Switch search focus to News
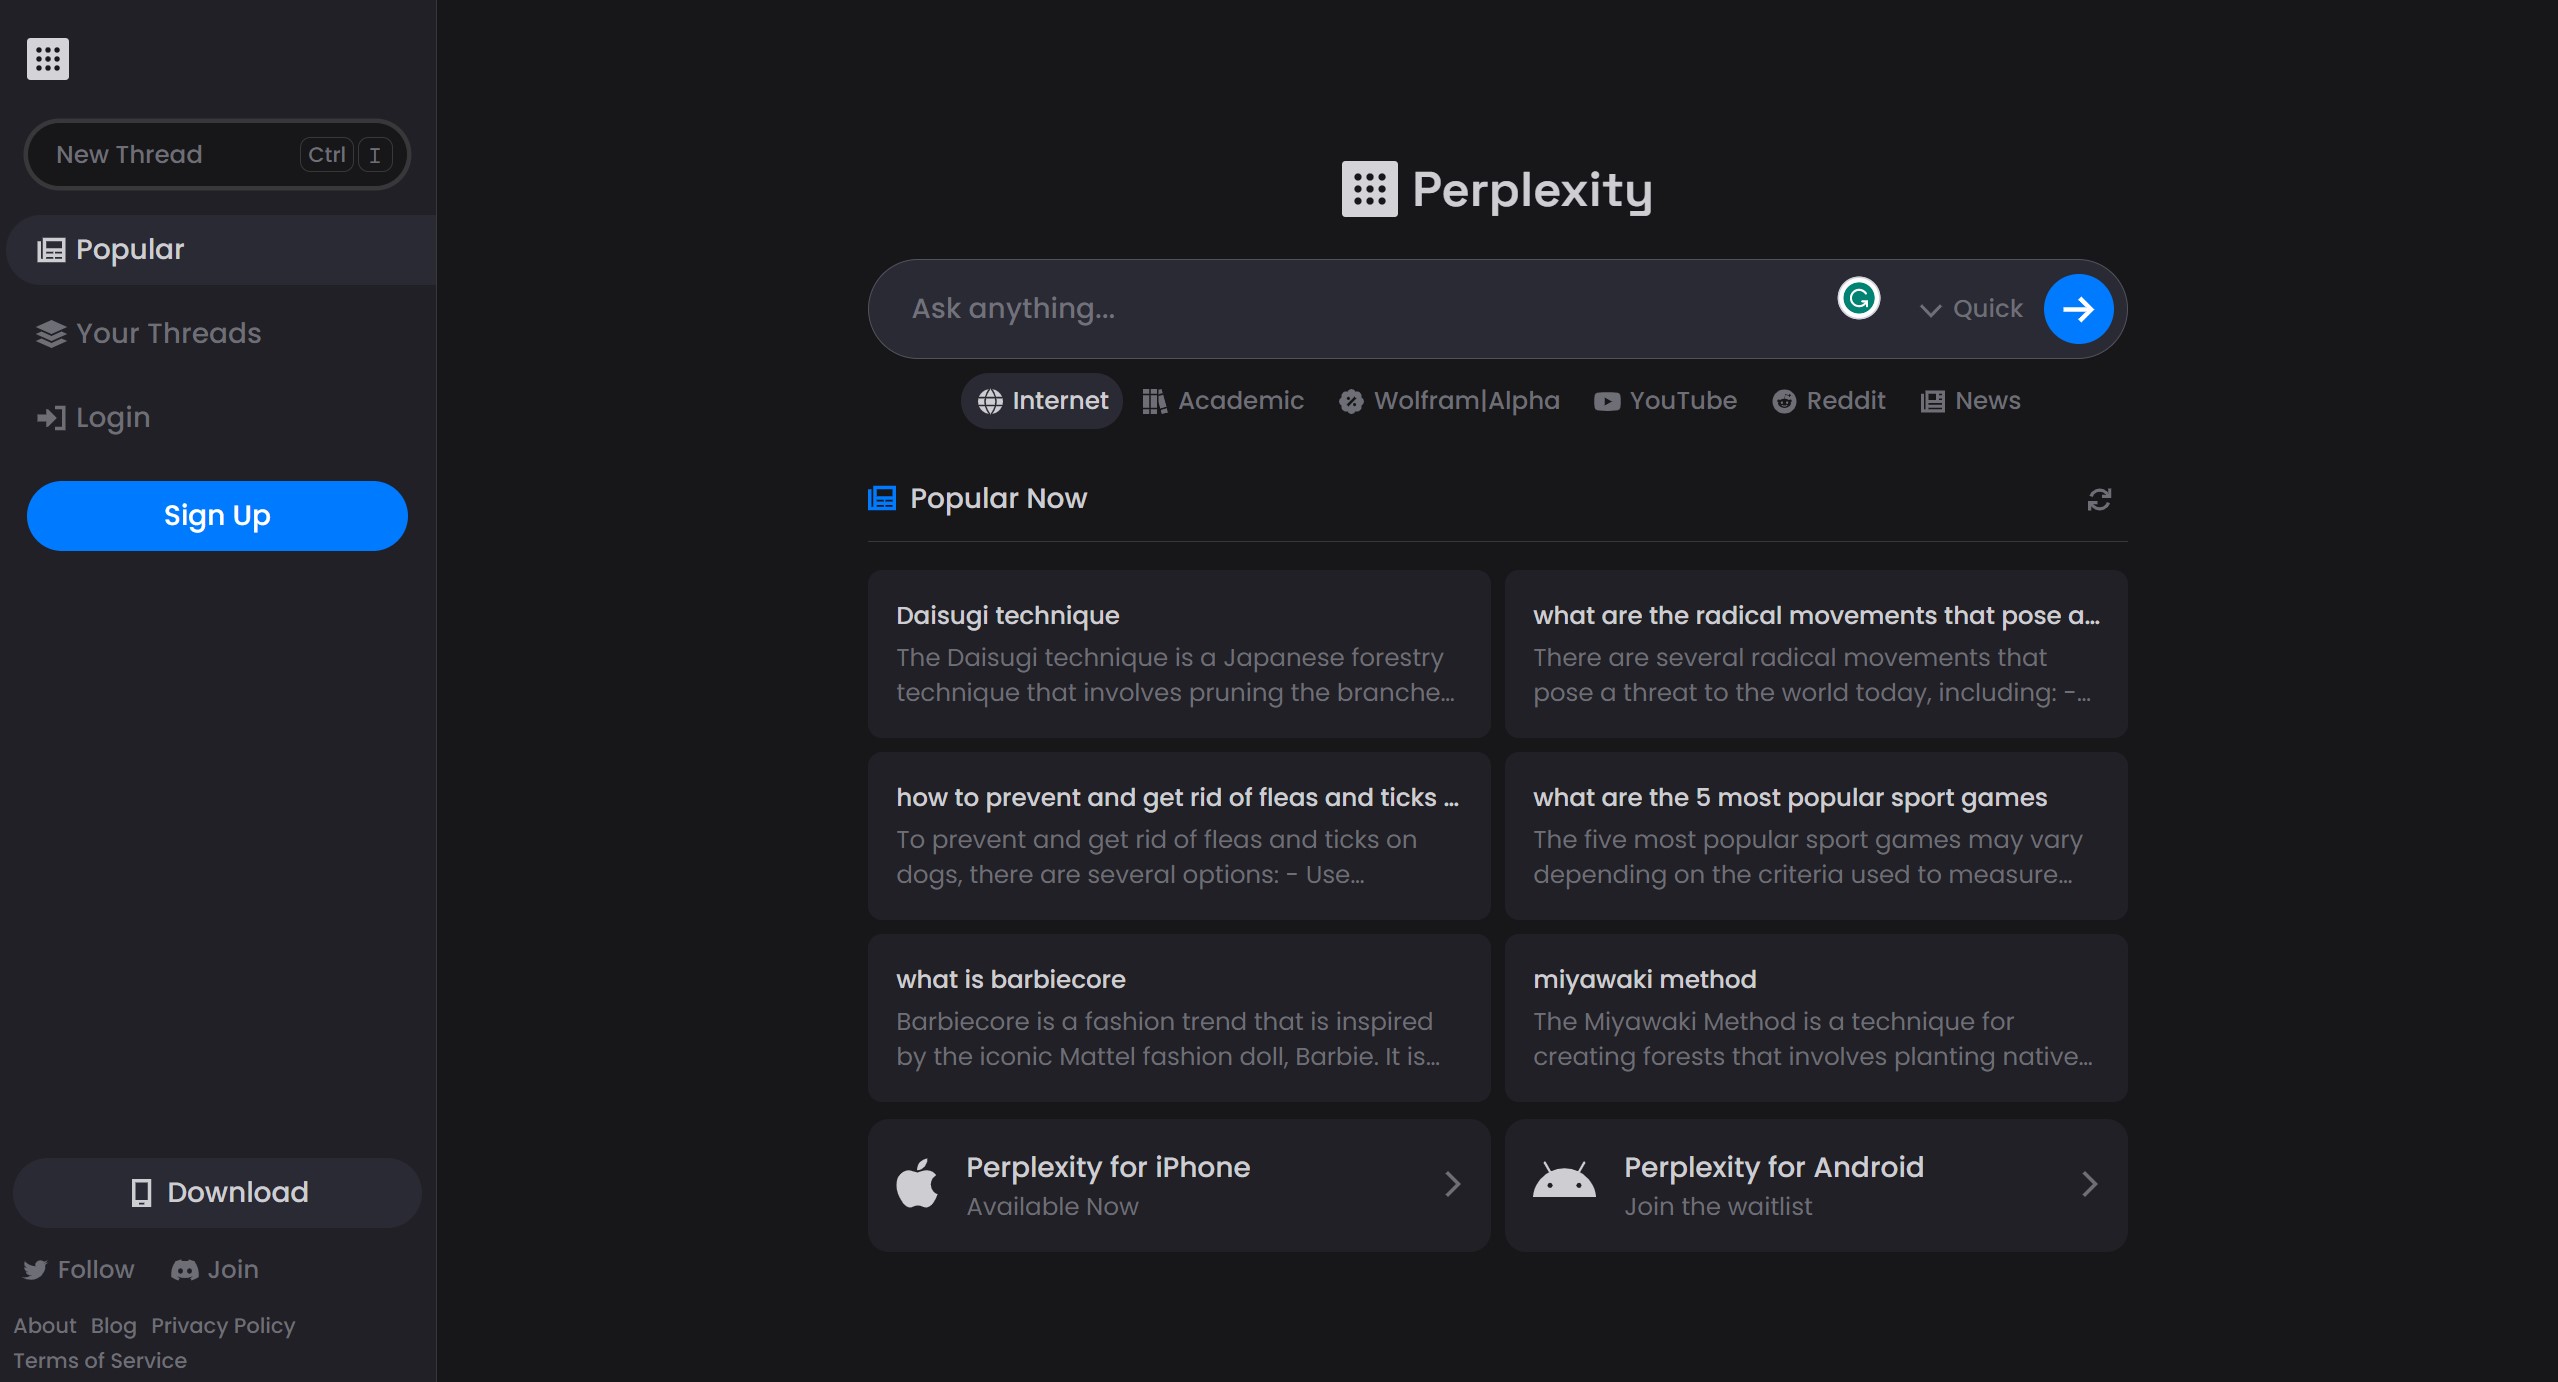This screenshot has width=2558, height=1382. pos(1970,400)
